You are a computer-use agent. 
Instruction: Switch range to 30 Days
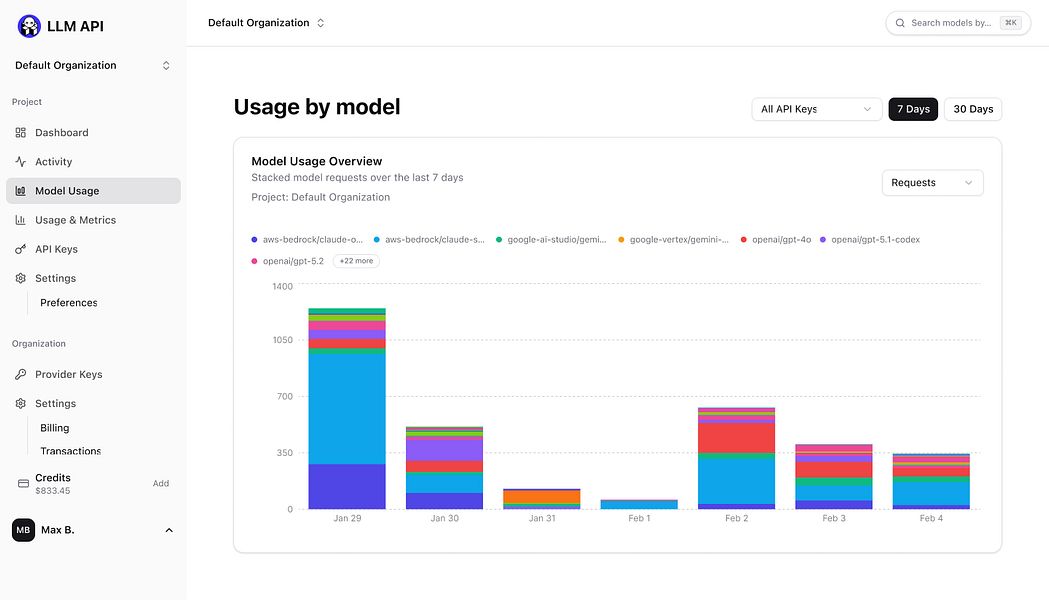point(973,109)
